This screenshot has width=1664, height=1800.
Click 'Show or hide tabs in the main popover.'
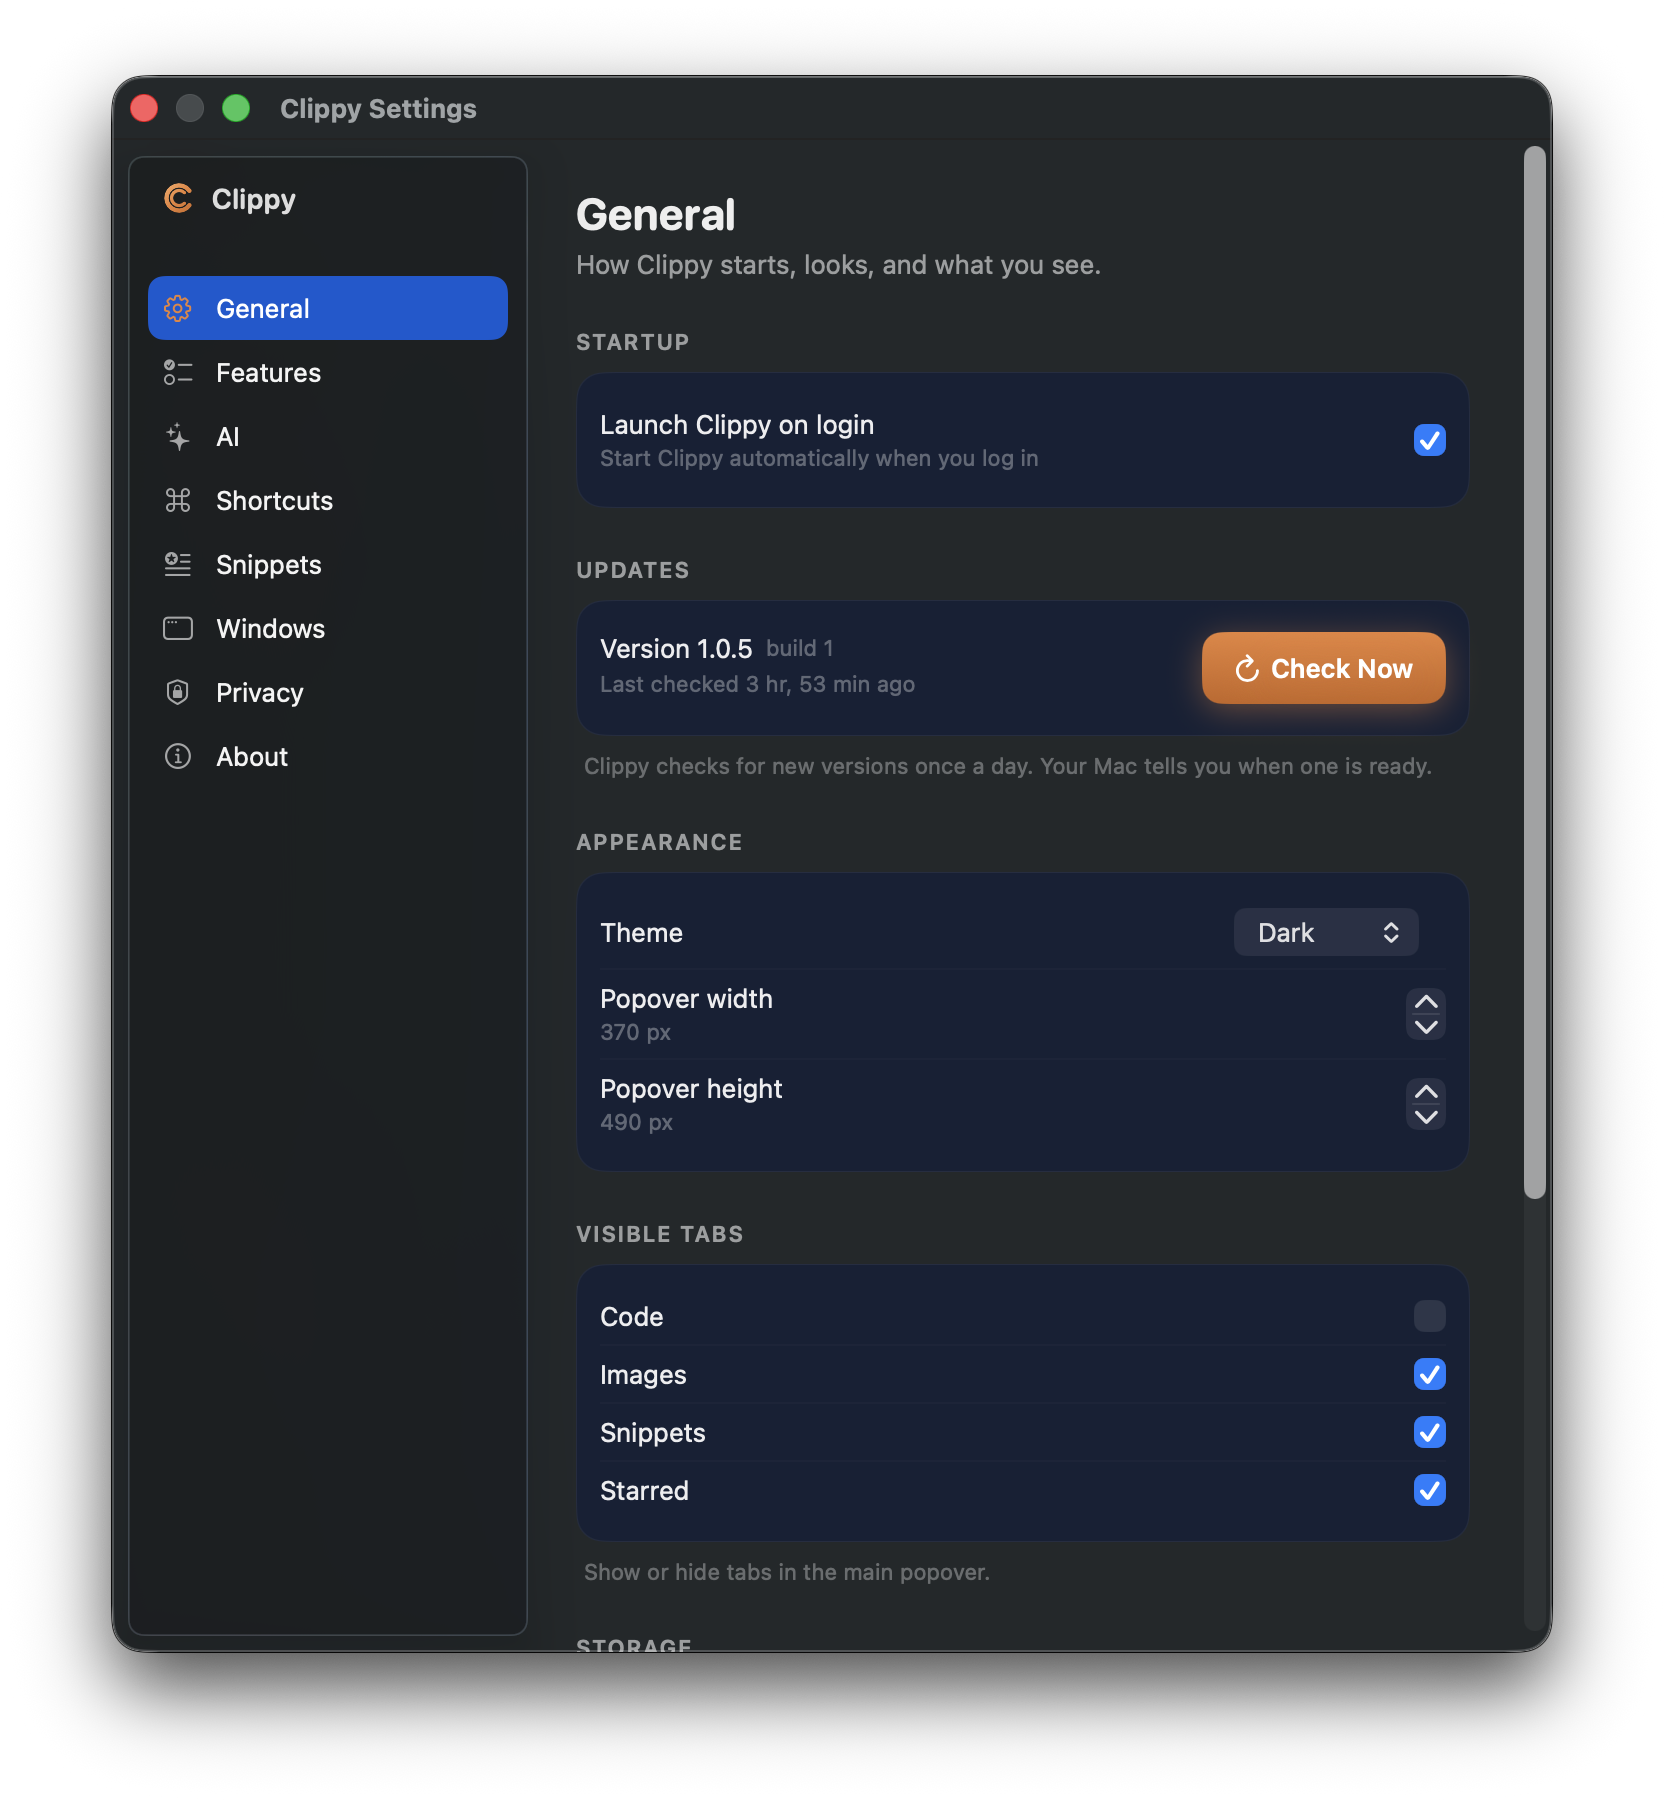787,1572
